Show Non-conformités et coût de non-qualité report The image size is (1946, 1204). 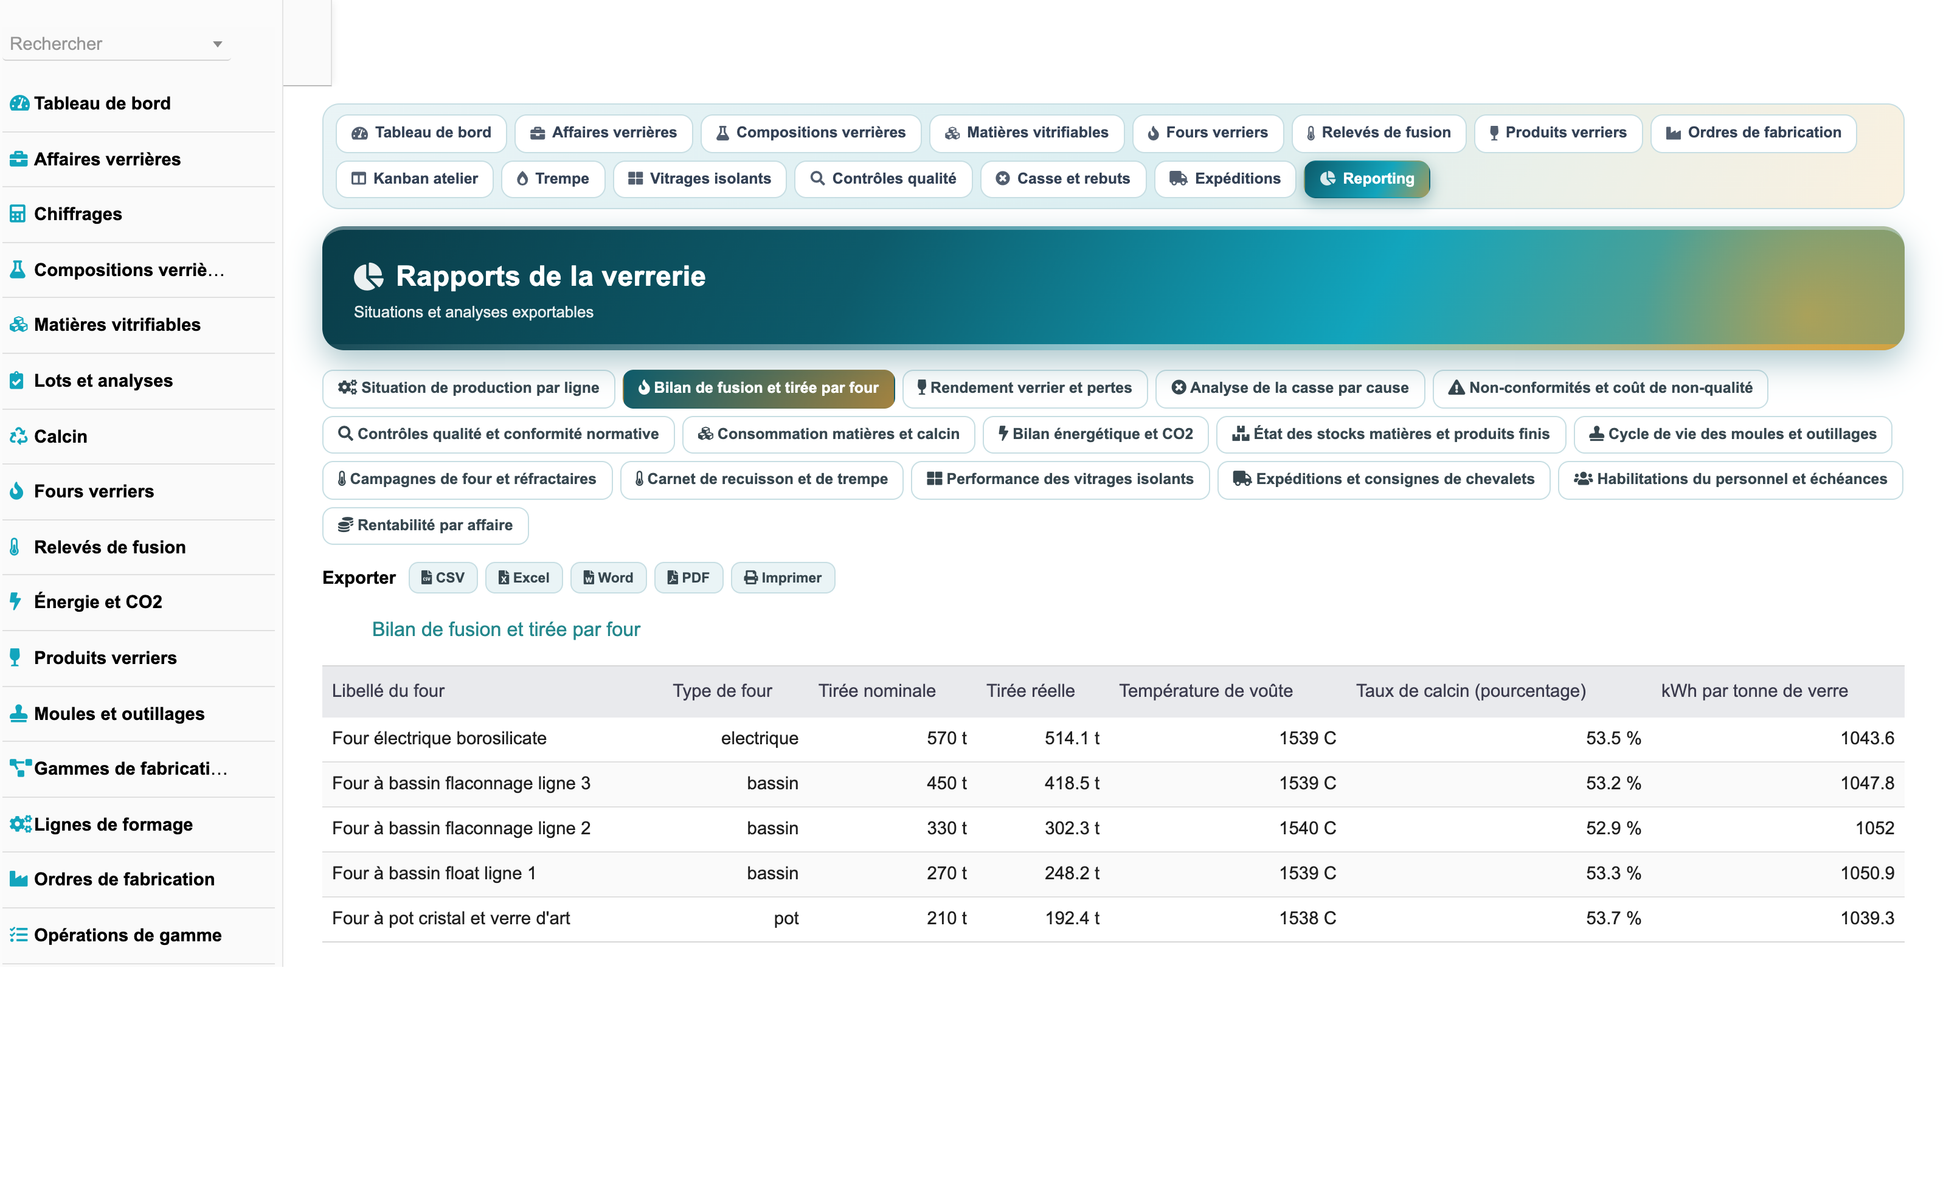(x=1600, y=388)
